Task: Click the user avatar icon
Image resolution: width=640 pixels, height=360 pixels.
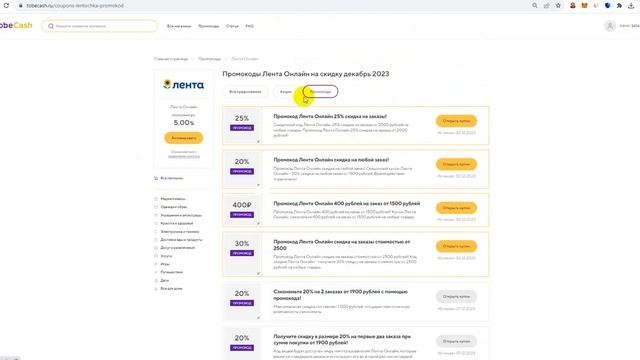Action: click(x=610, y=26)
